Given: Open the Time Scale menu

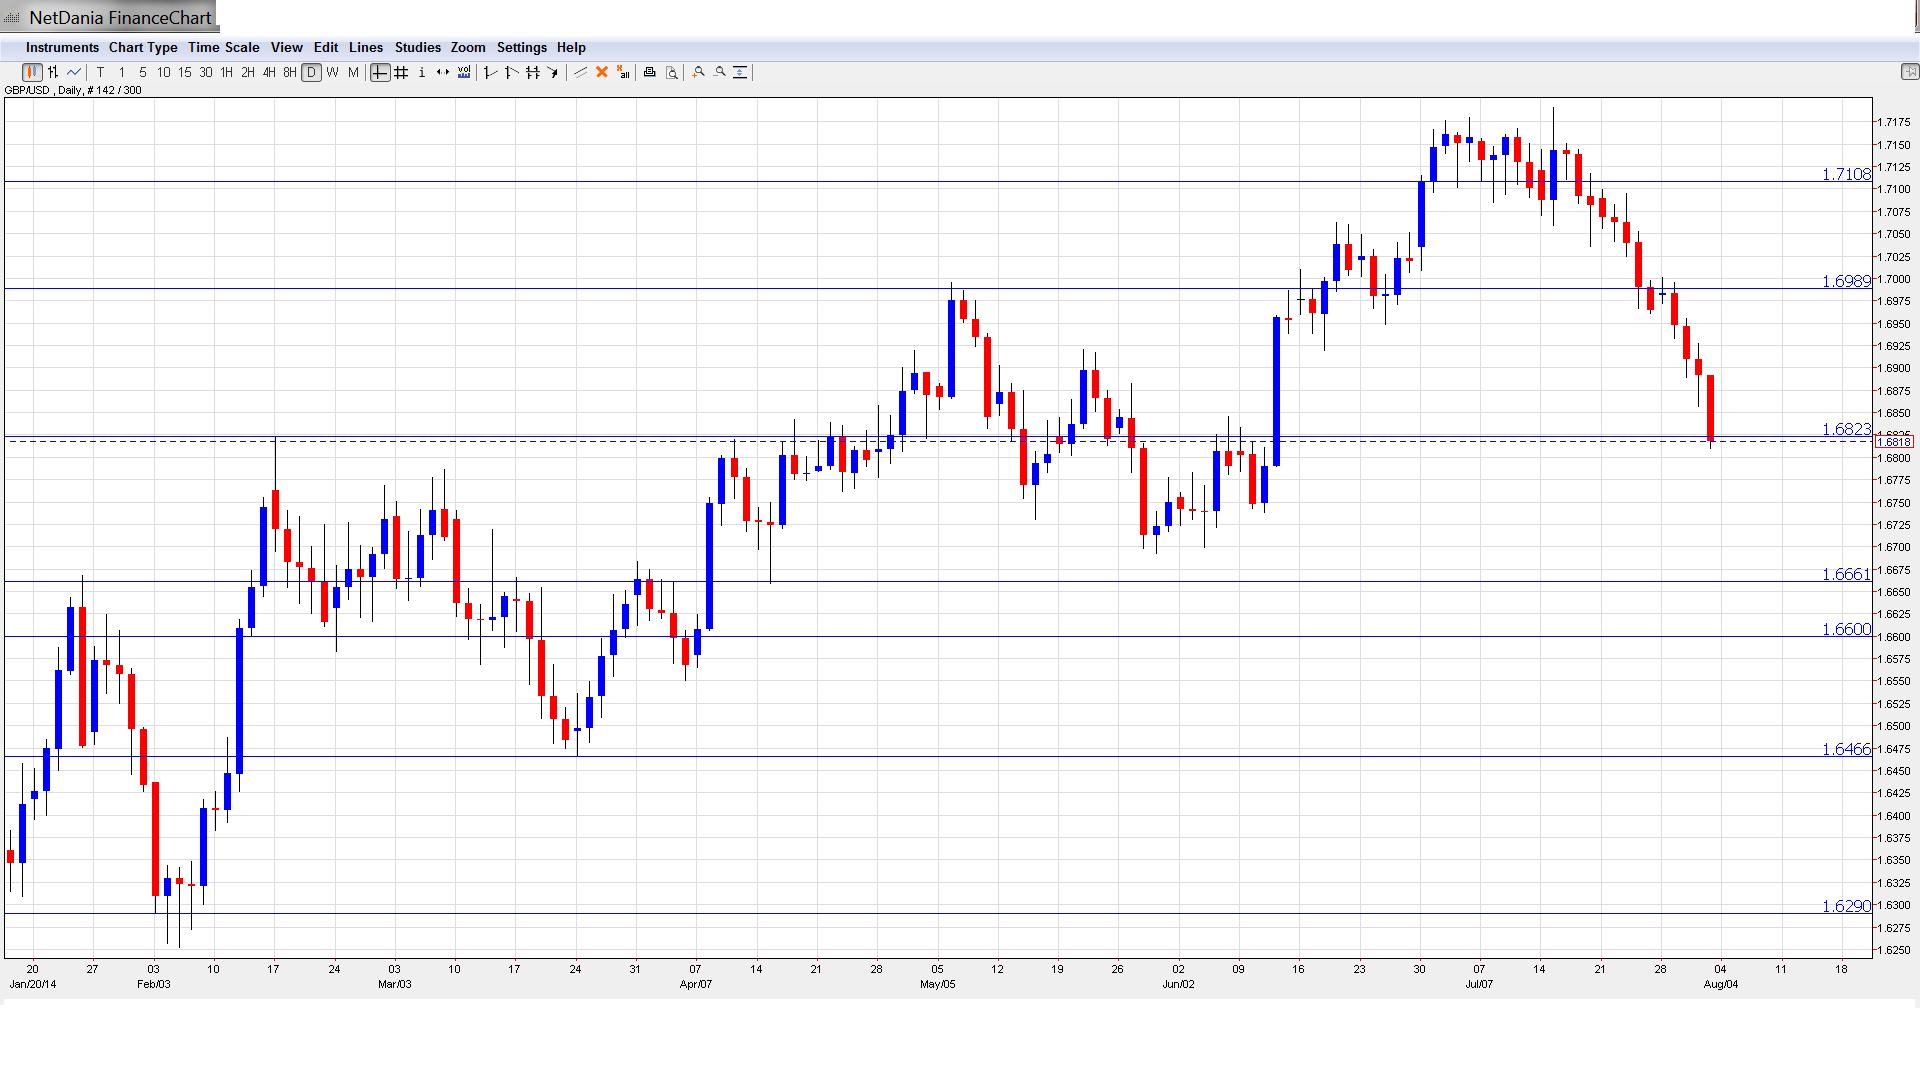Looking at the screenshot, I should click(x=223, y=47).
